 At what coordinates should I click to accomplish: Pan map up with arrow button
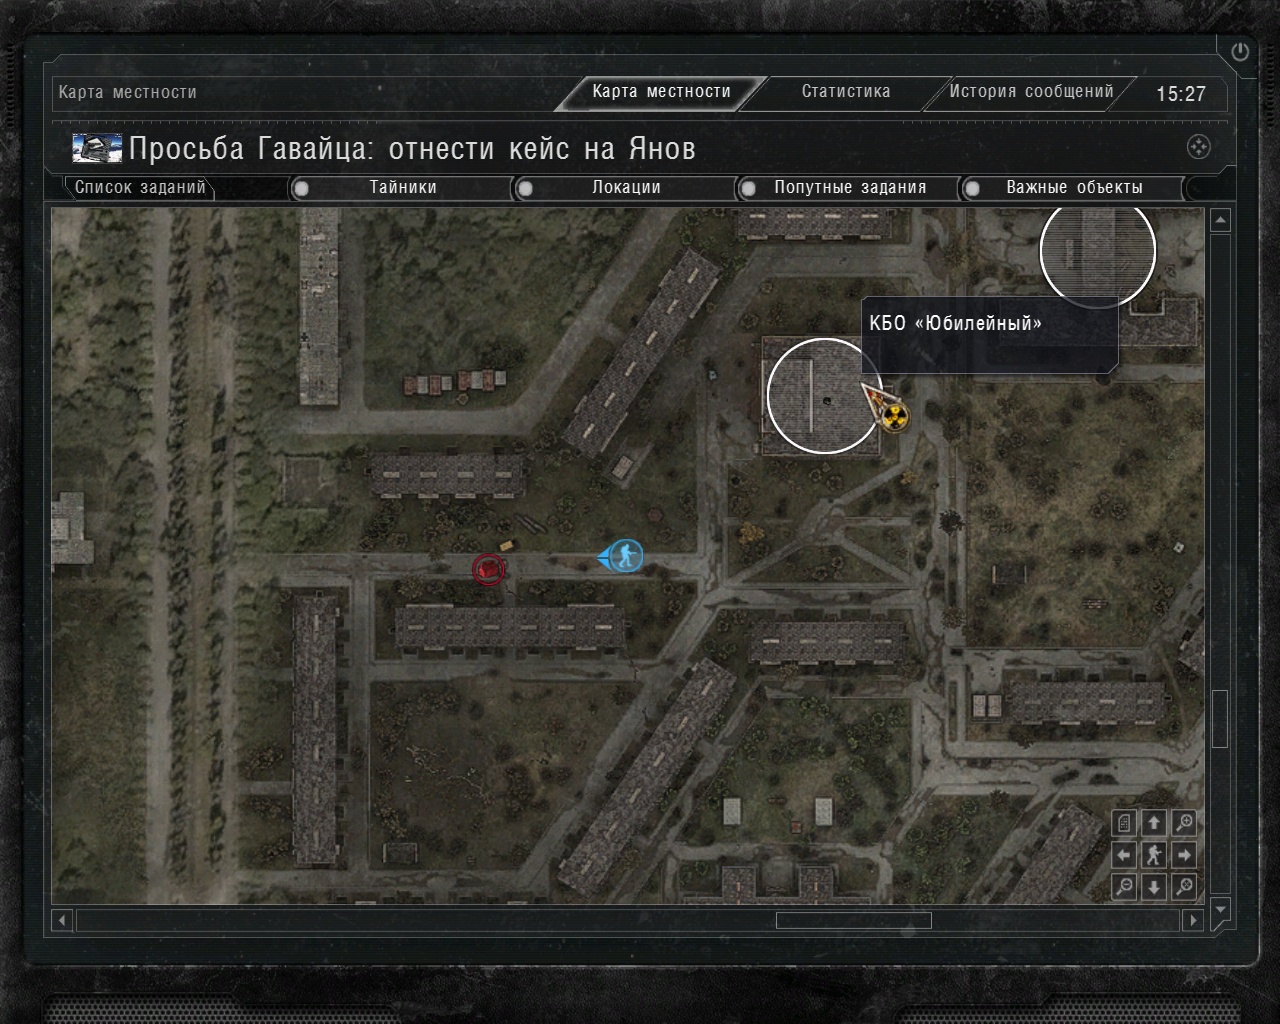point(1154,823)
